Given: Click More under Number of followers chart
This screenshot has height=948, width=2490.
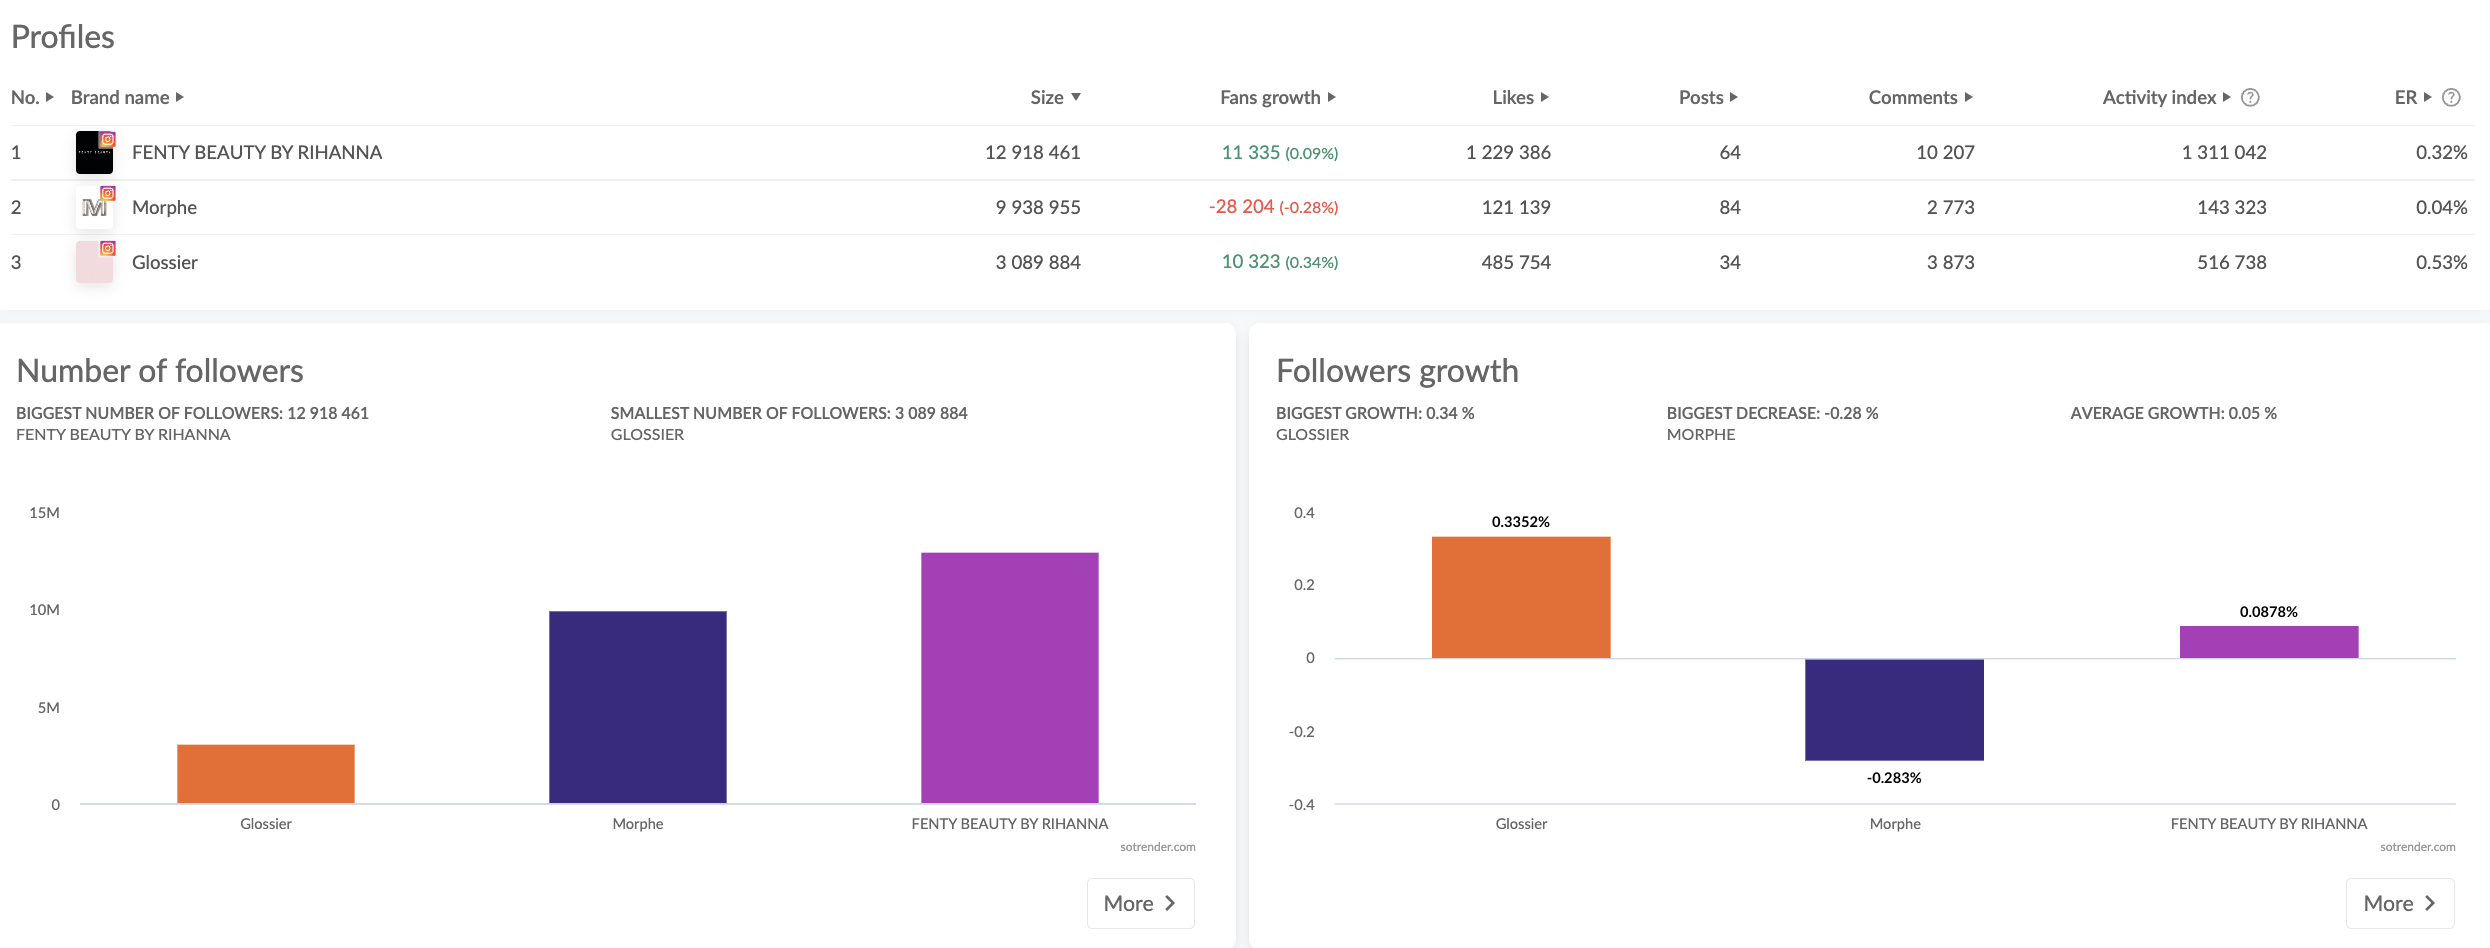Looking at the screenshot, I should point(1140,902).
